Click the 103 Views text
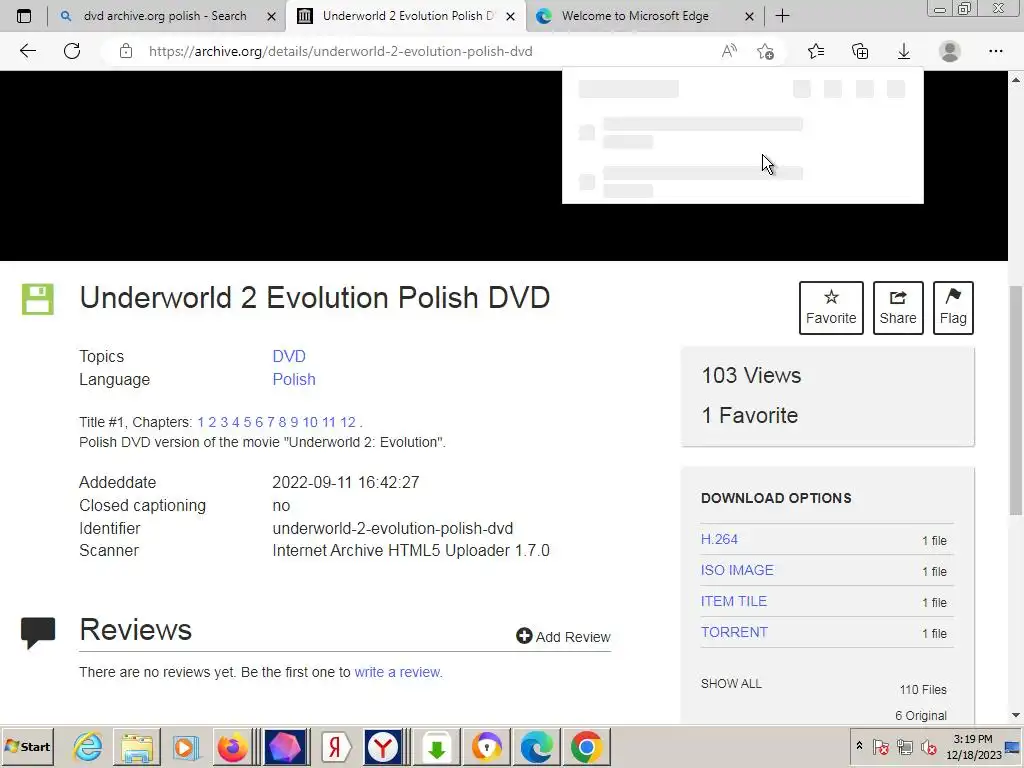The image size is (1024, 768). point(751,376)
